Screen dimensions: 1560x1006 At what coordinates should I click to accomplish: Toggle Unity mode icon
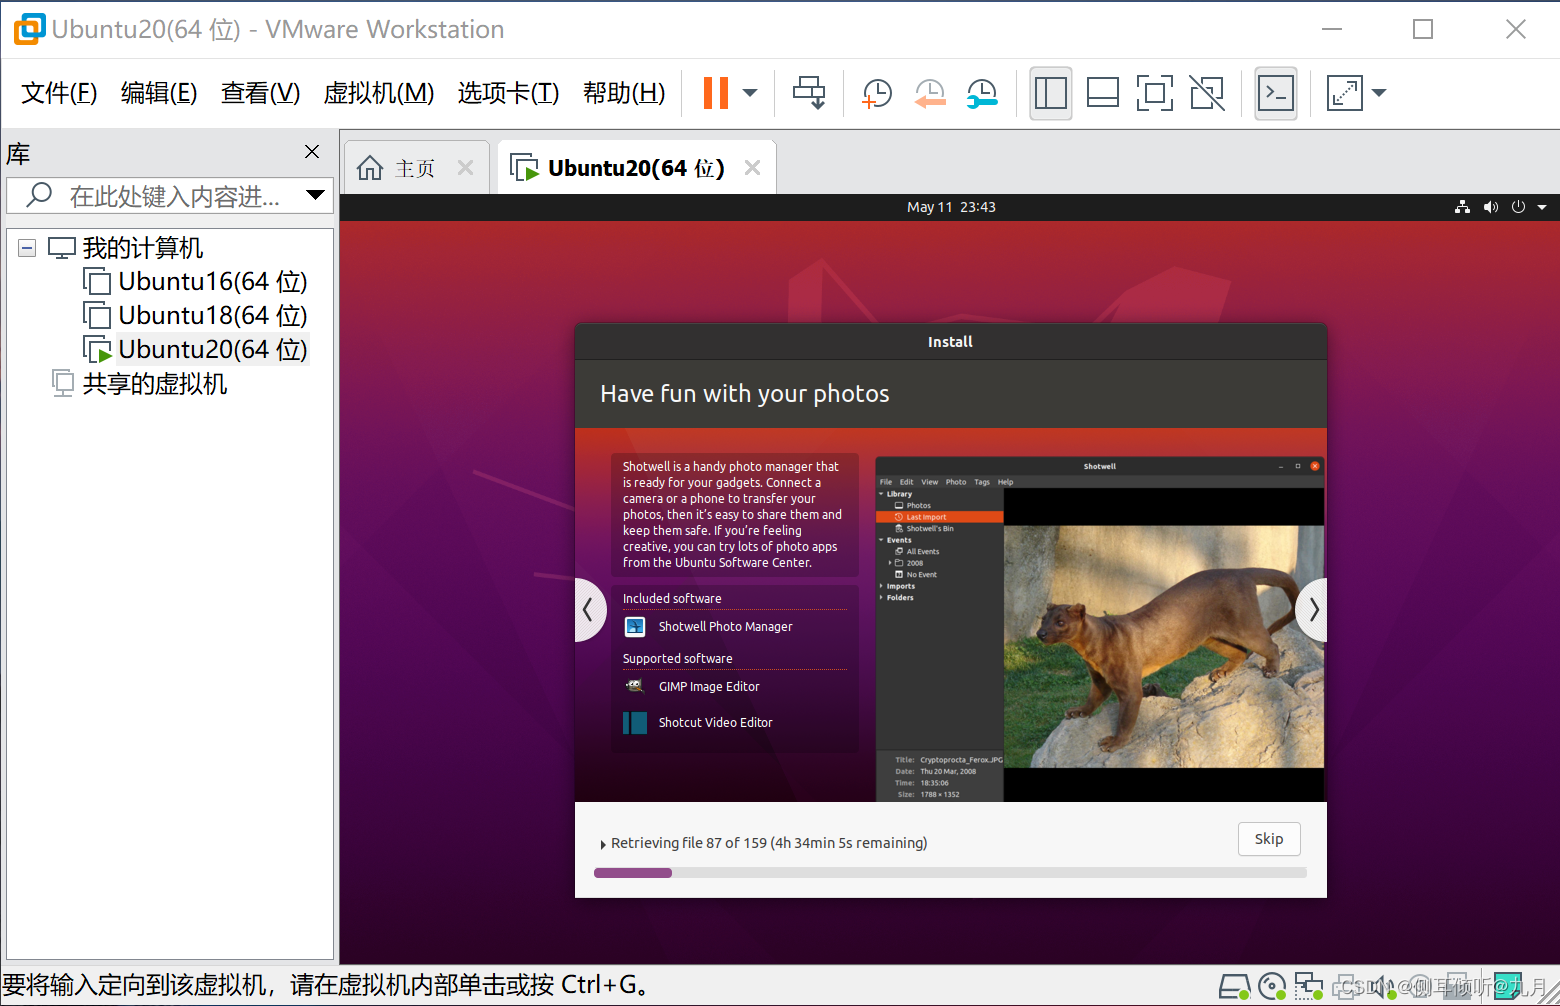tap(1207, 93)
